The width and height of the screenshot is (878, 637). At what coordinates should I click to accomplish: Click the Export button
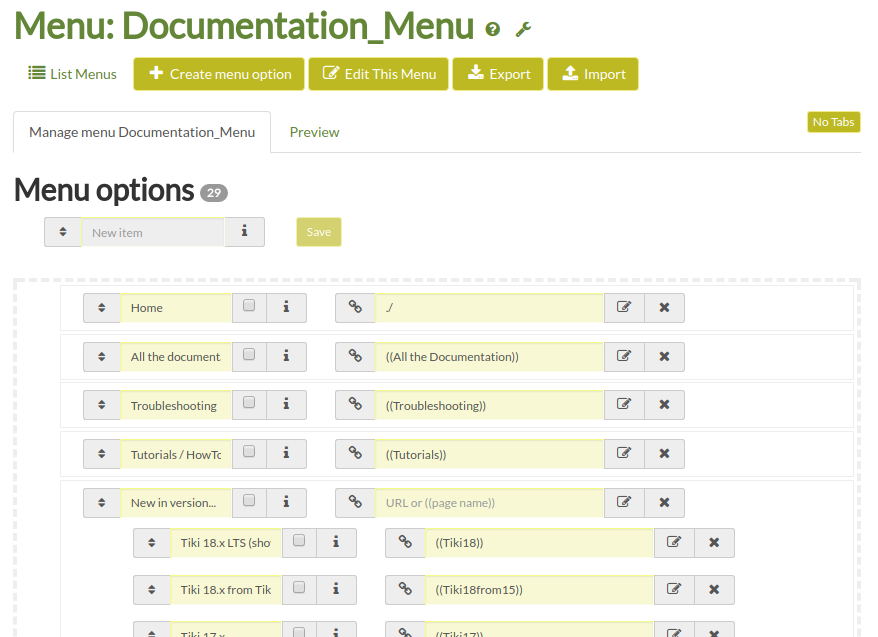point(498,74)
